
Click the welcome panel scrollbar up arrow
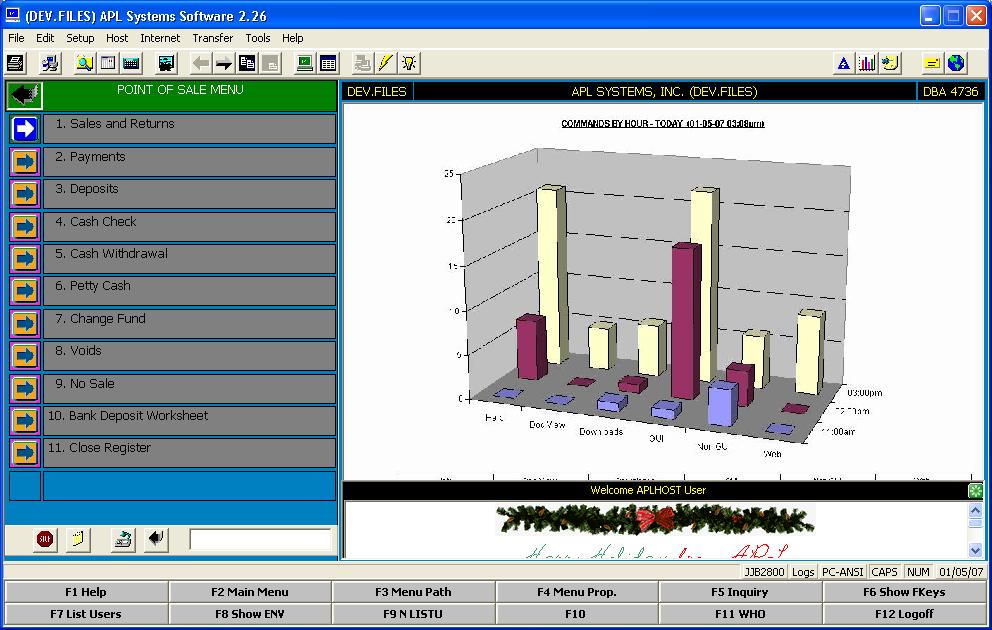click(975, 510)
